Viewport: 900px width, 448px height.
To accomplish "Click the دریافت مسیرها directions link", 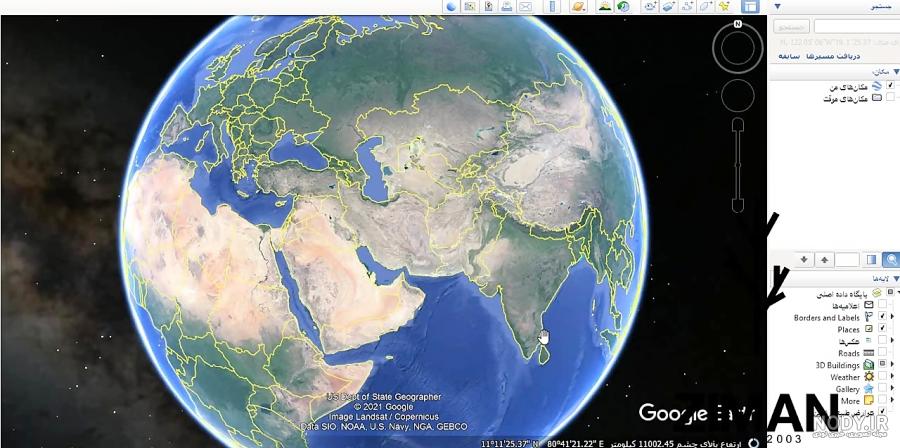I will pos(833,56).
